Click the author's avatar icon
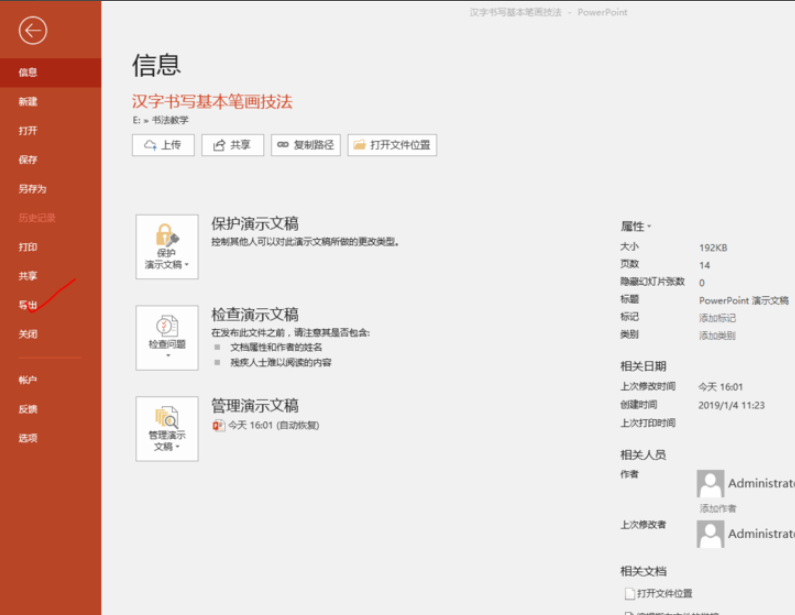 pyautogui.click(x=710, y=484)
